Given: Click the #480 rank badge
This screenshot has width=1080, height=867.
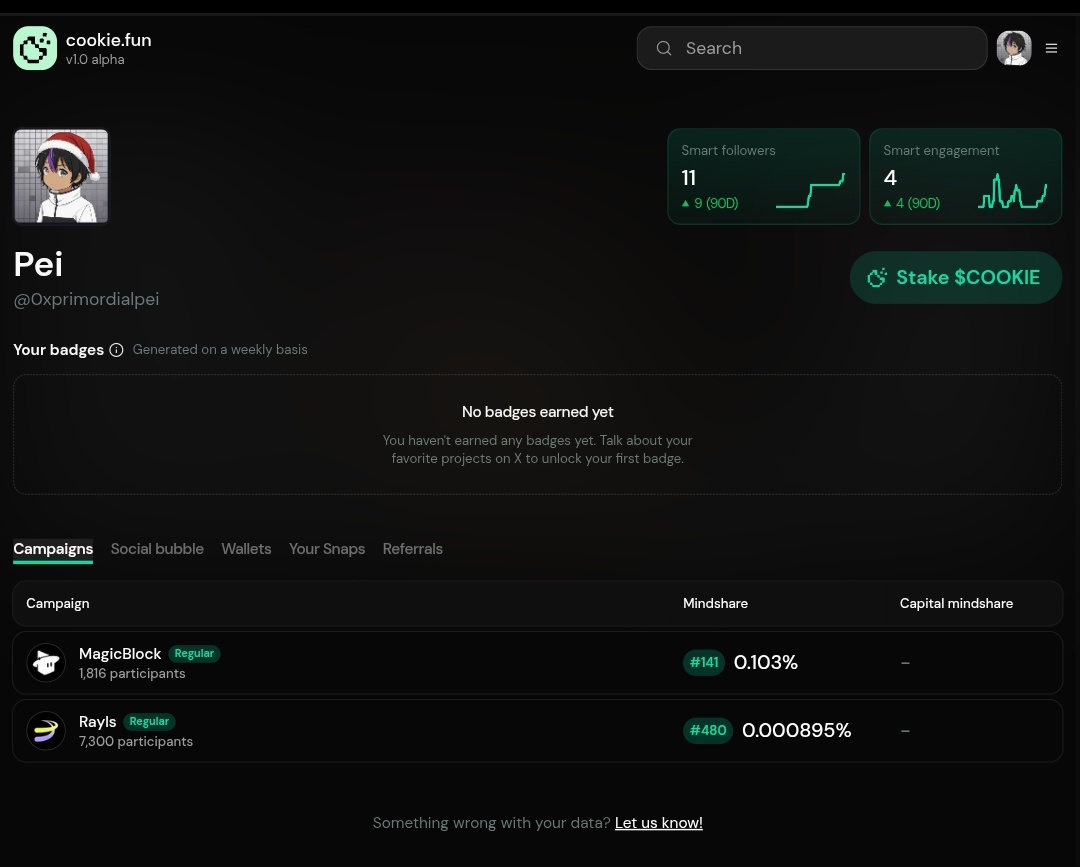Looking at the screenshot, I should point(708,731).
